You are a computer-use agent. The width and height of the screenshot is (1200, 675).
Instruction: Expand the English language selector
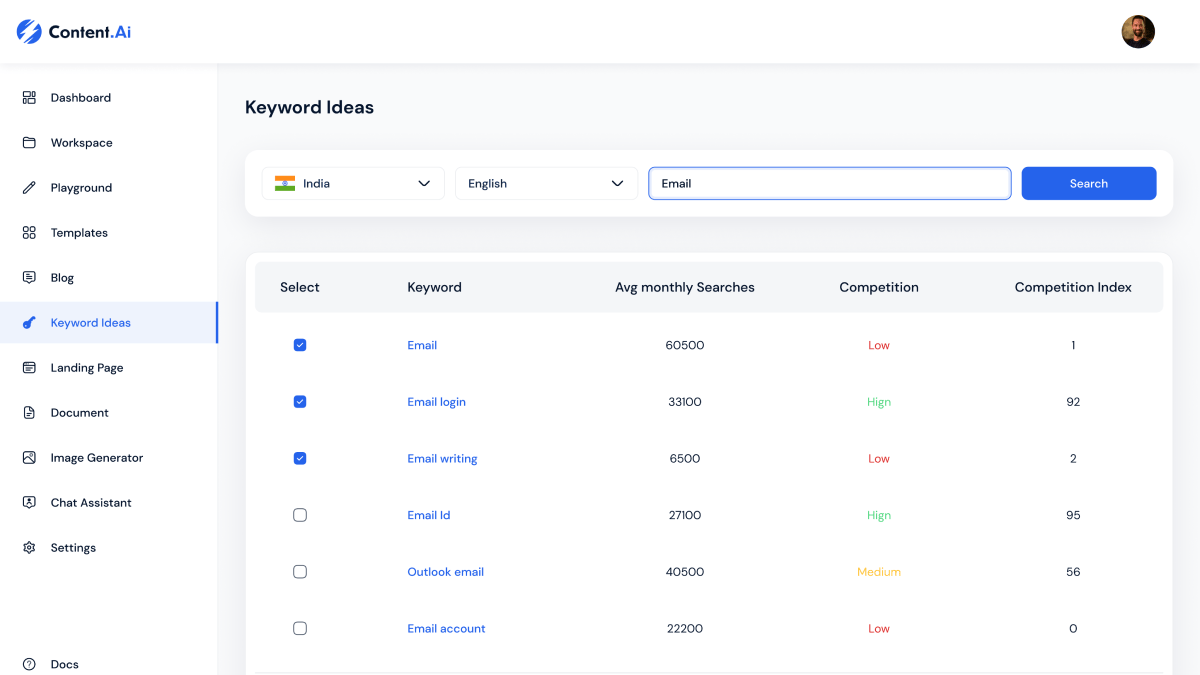546,183
